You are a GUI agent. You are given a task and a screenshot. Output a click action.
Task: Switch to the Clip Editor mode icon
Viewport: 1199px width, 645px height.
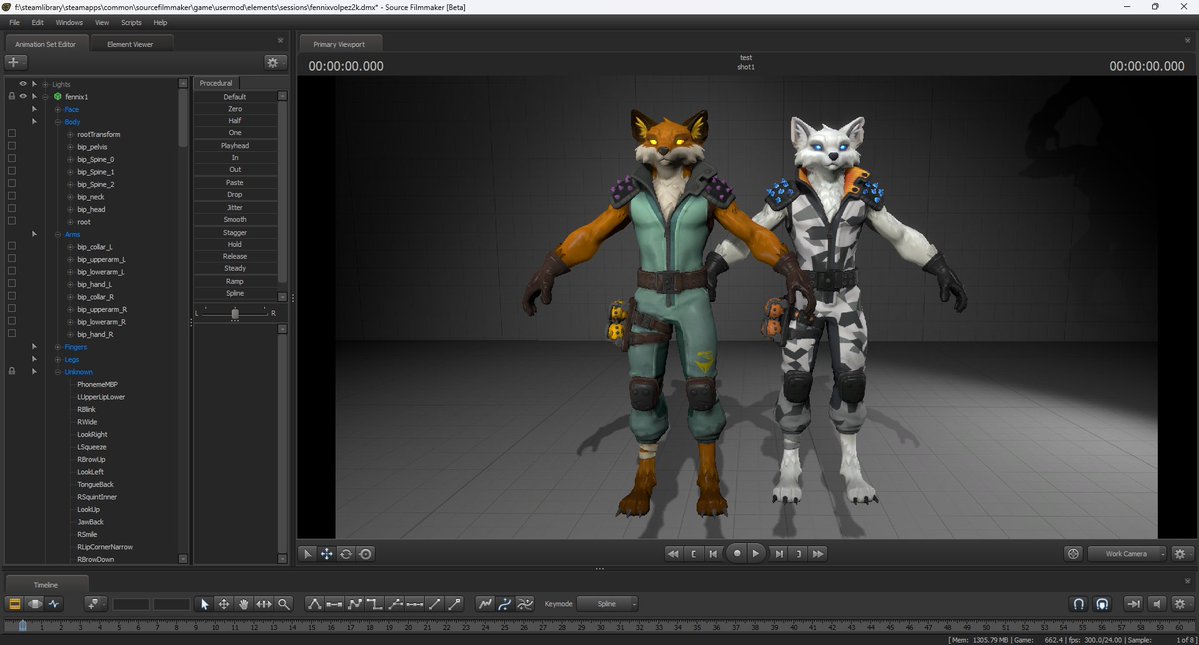[x=14, y=604]
